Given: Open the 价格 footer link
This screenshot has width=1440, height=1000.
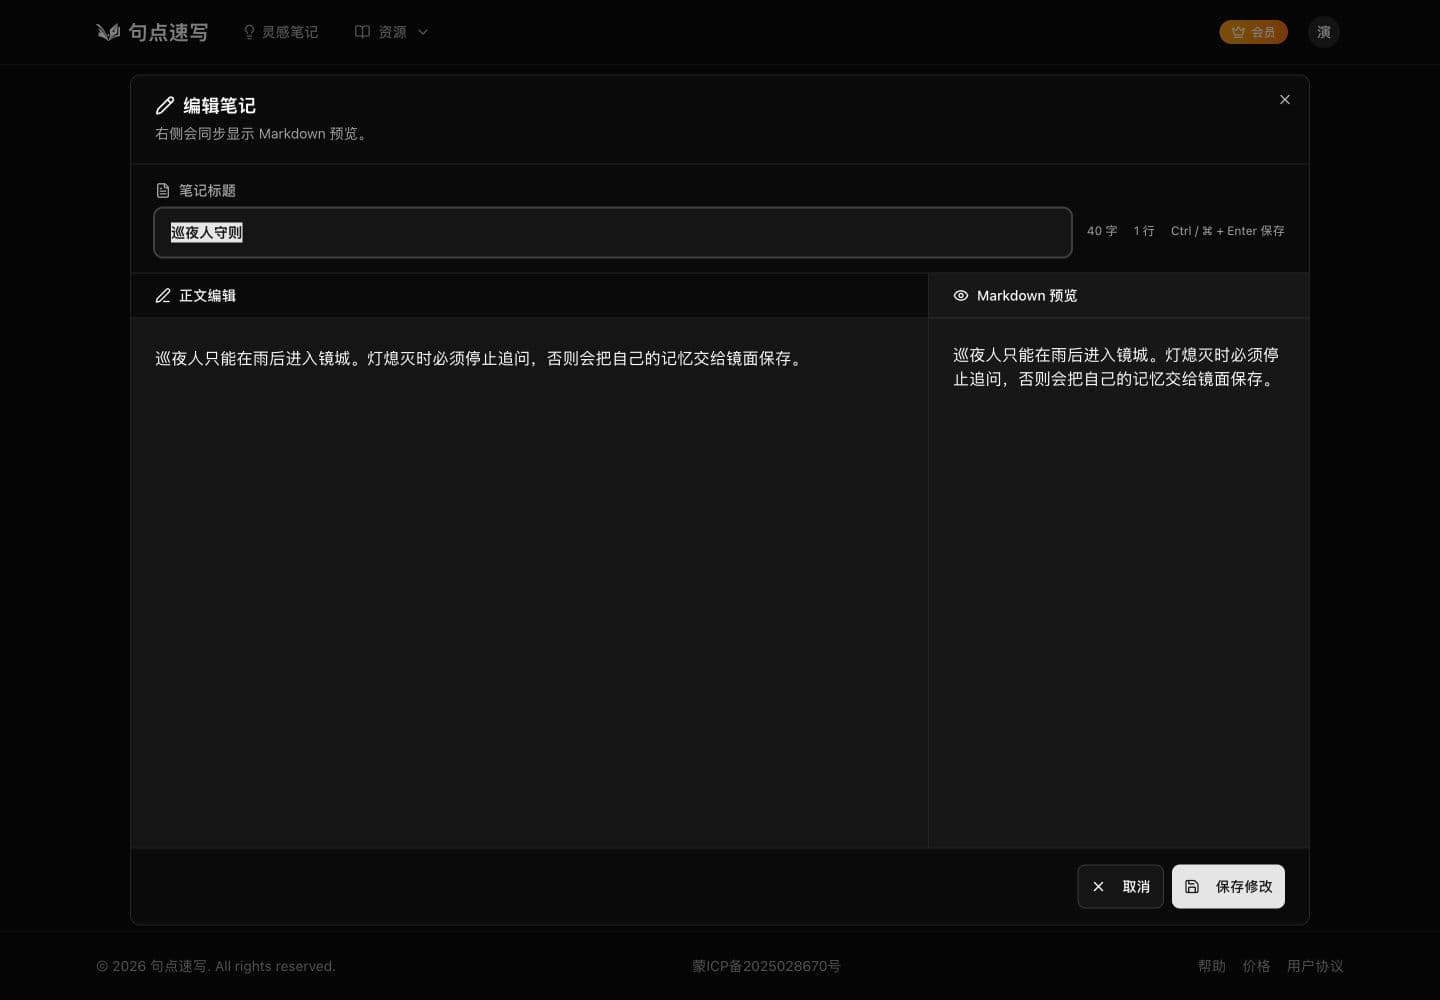Looking at the screenshot, I should [1256, 966].
